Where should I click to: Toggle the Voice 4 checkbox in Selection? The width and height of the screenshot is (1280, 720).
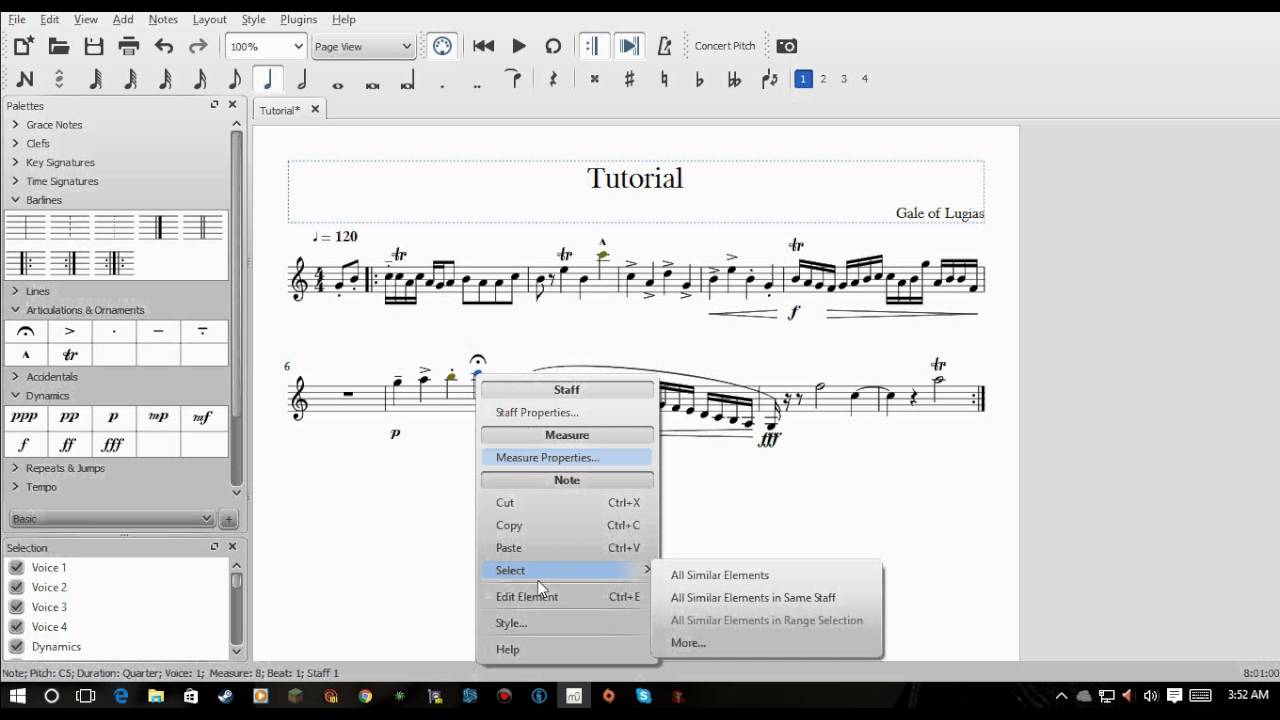tap(17, 627)
